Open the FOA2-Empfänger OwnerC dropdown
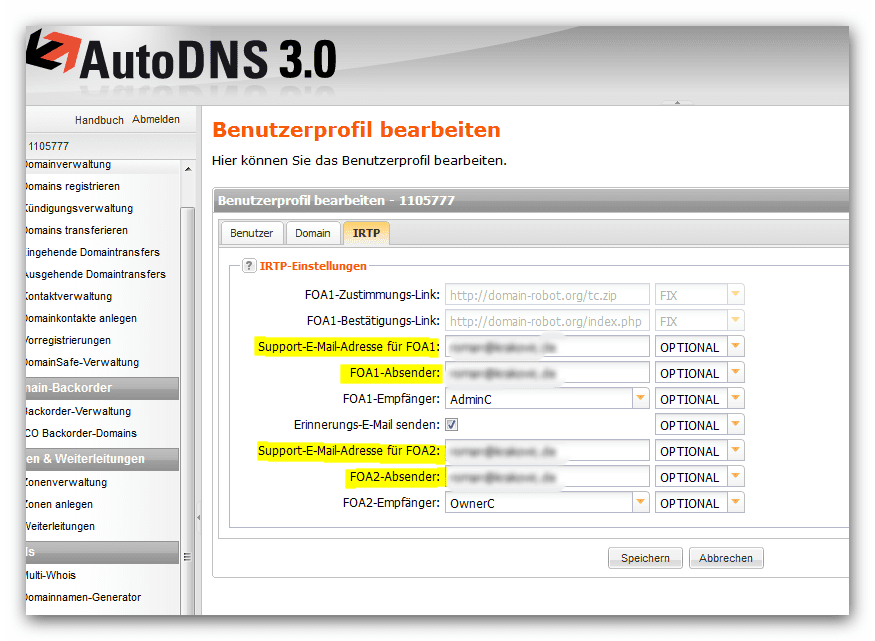The image size is (875, 641). [x=640, y=503]
